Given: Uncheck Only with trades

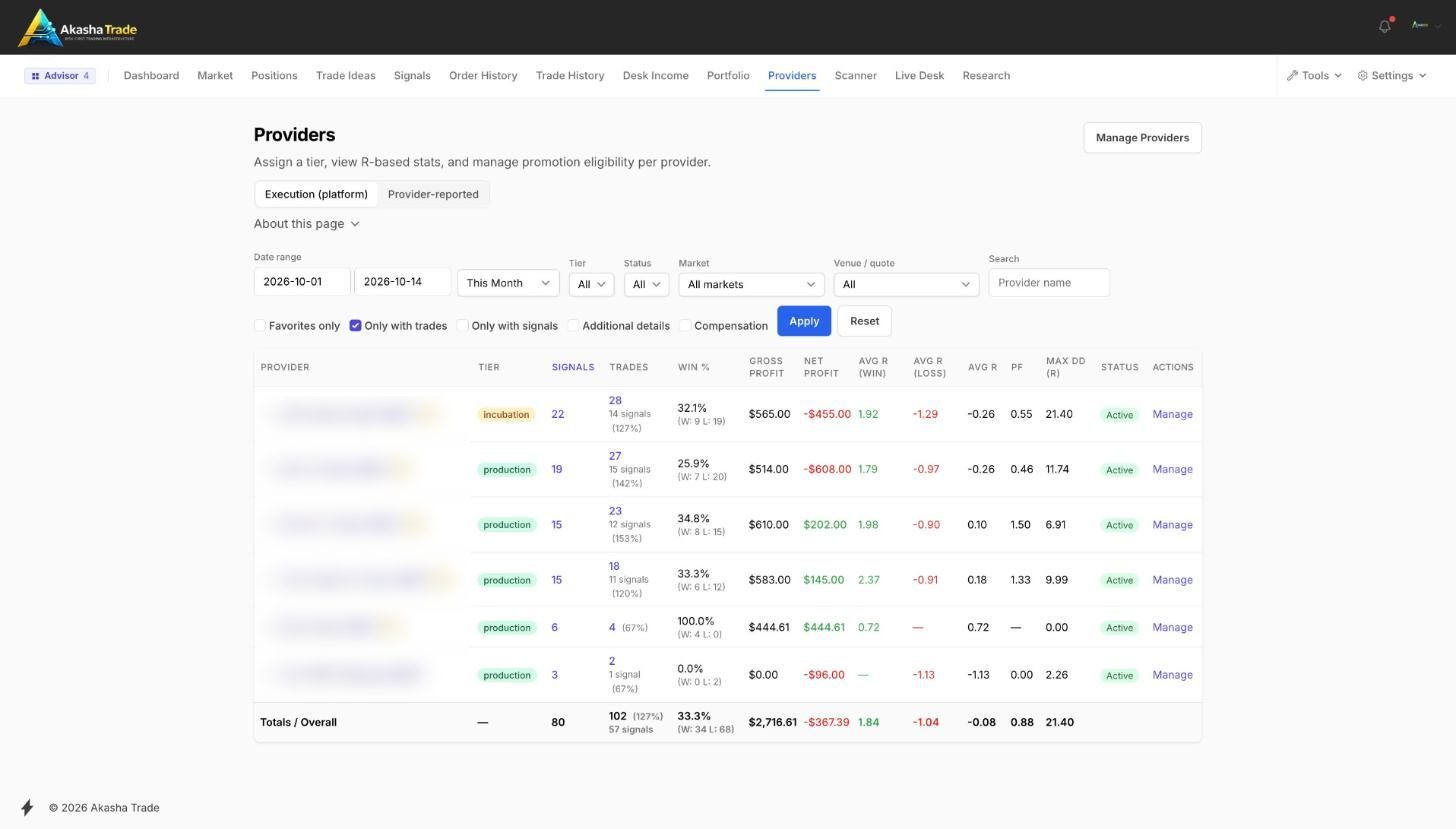Looking at the screenshot, I should coord(355,326).
